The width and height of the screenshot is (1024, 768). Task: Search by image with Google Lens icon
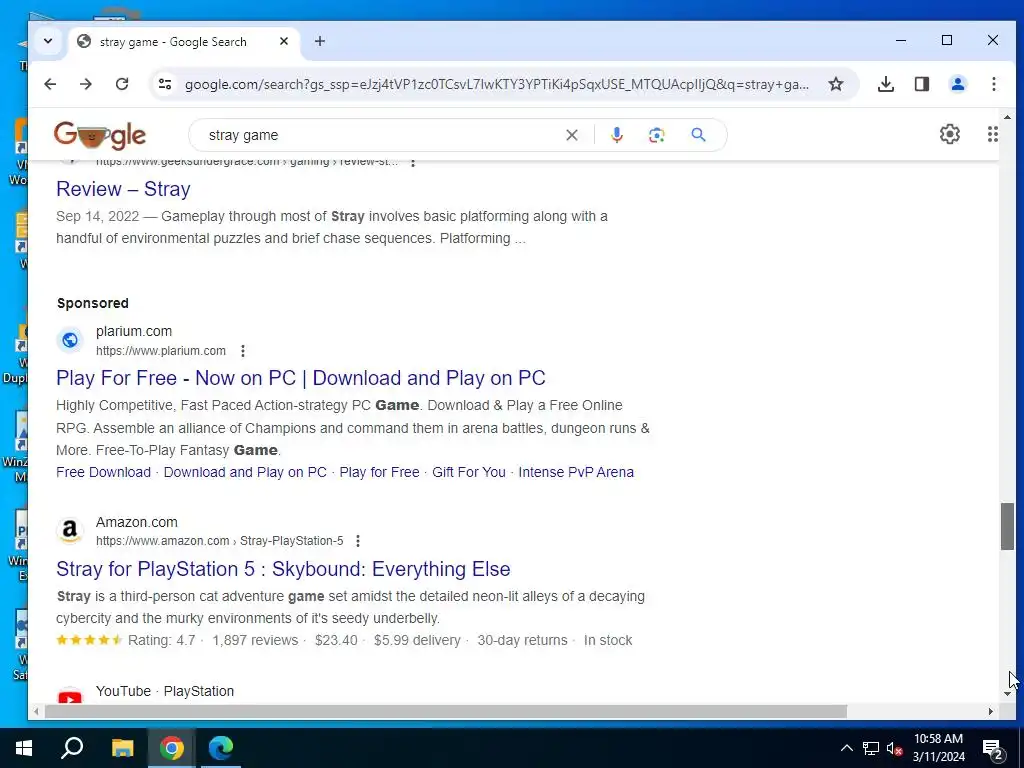coord(656,135)
